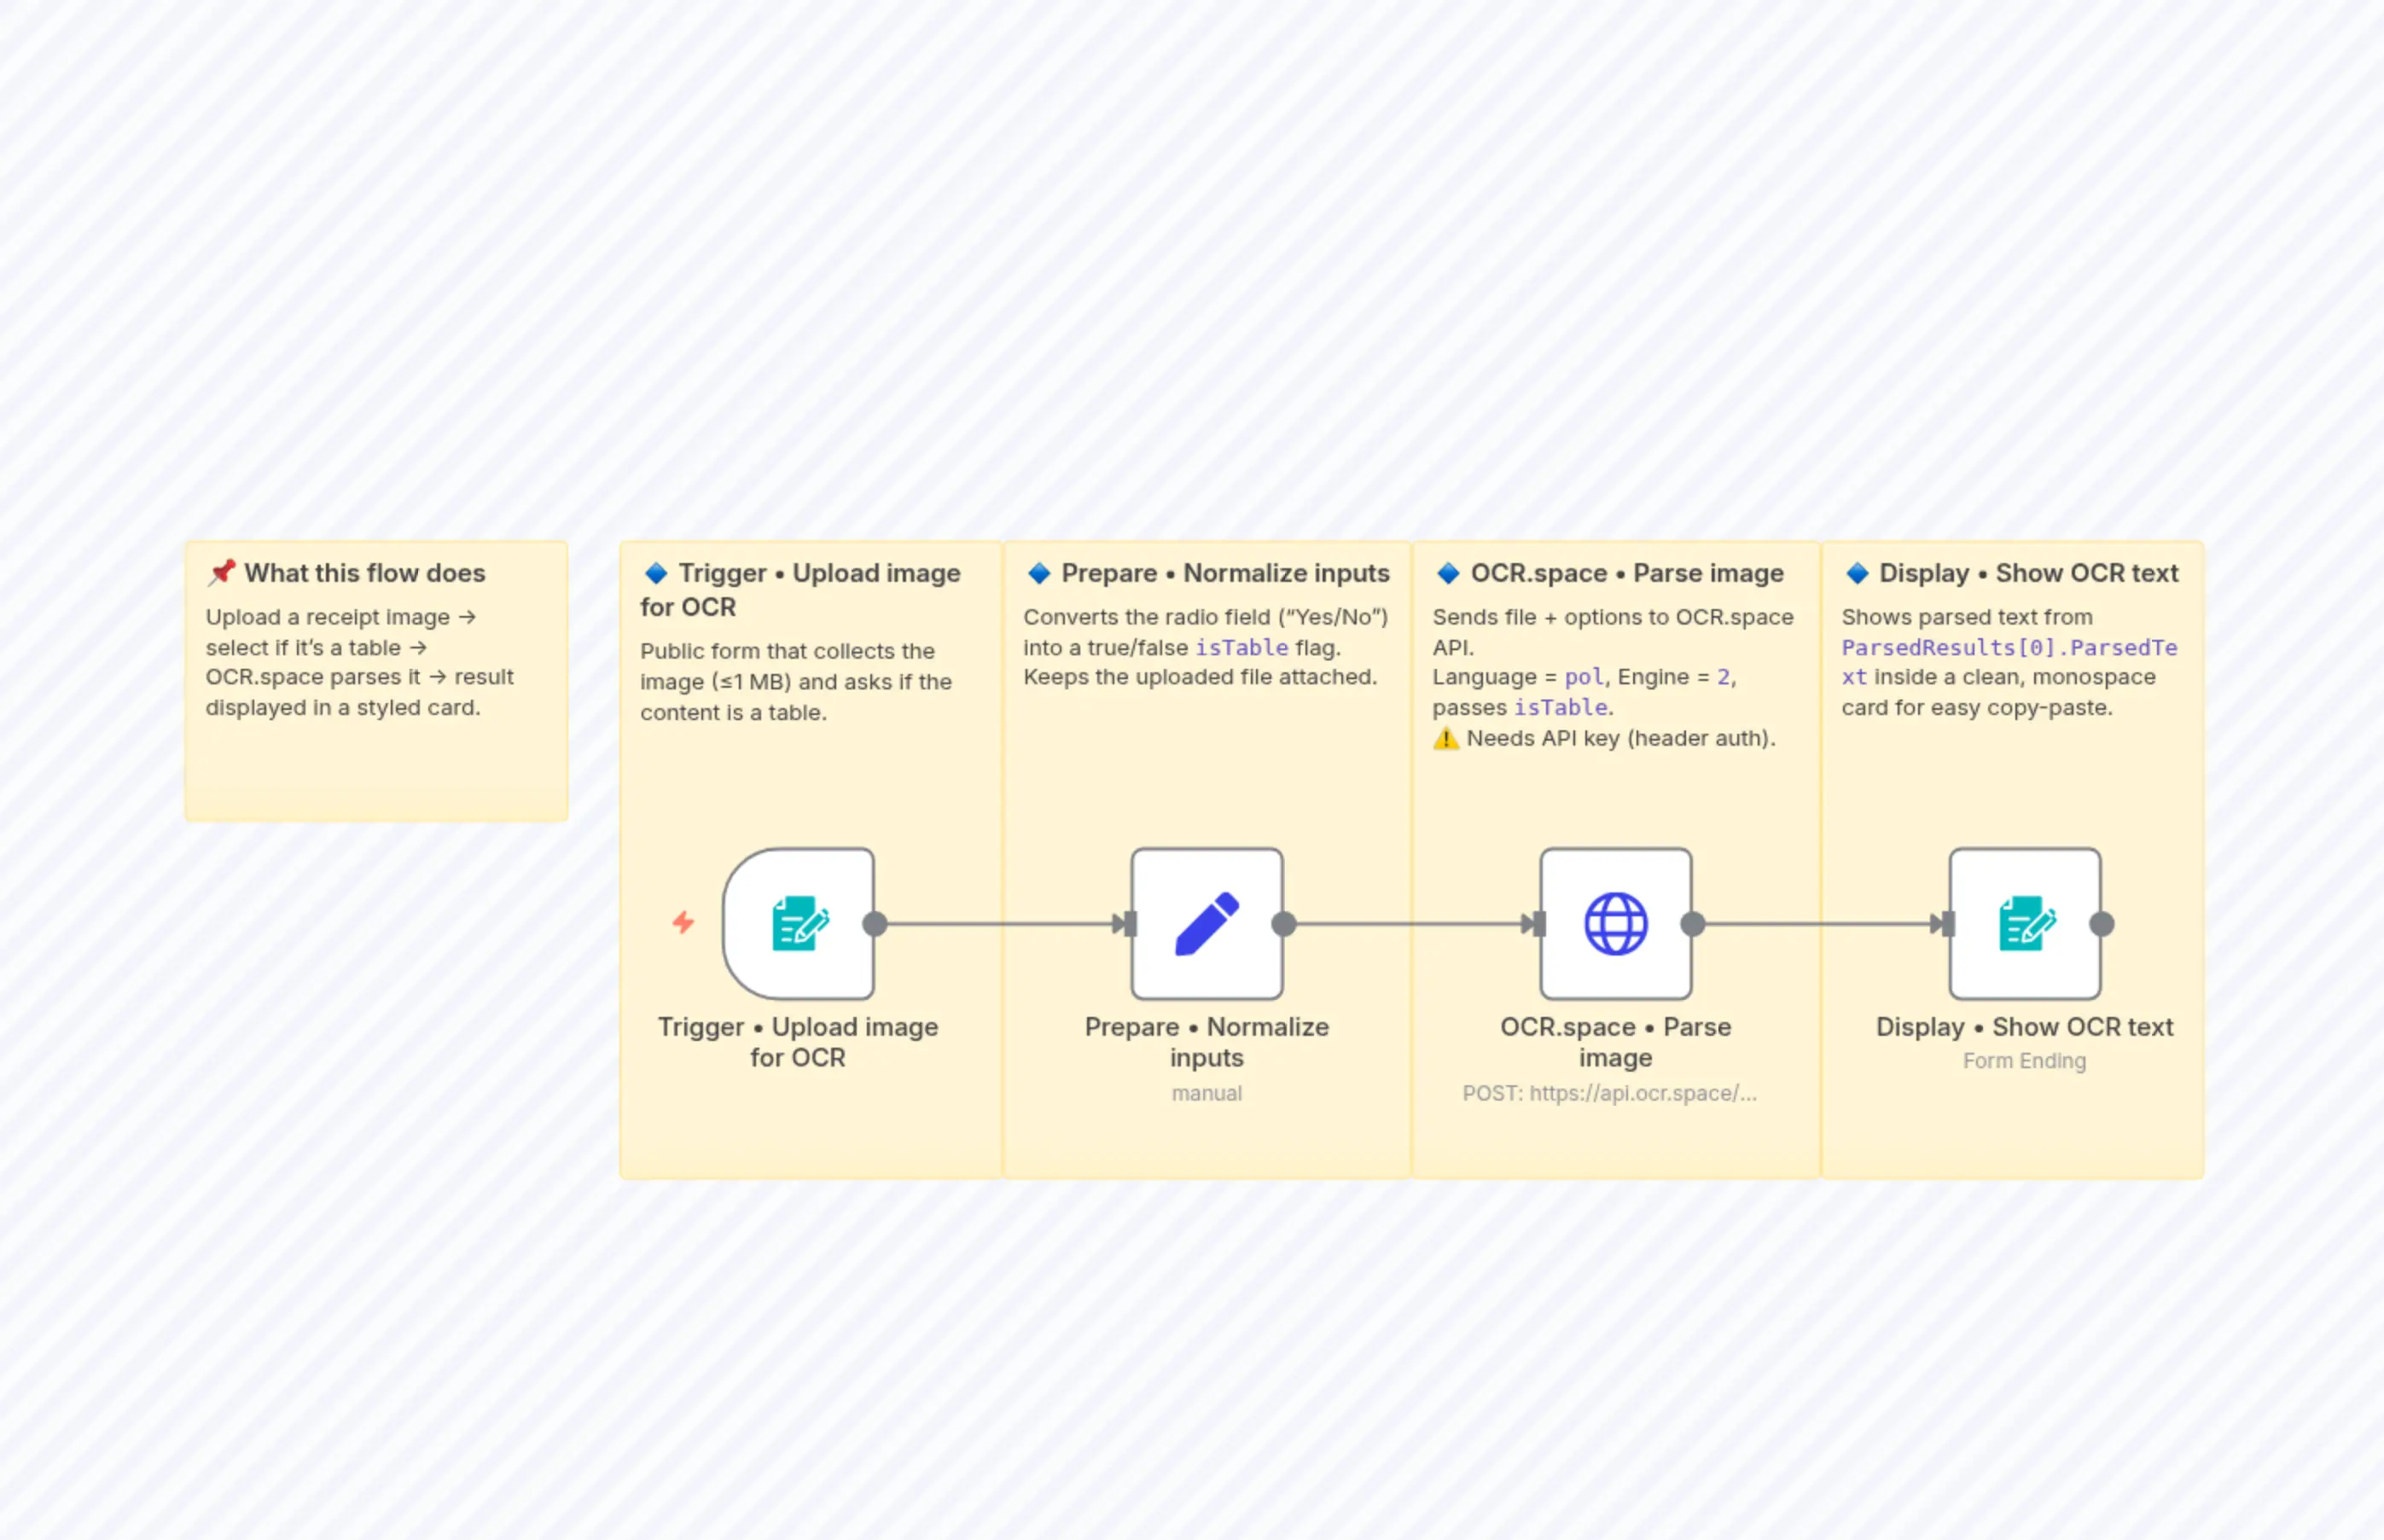2384x1540 pixels.
Task: Click the POST https://api.ocr.space URL label
Action: coord(1611,1092)
